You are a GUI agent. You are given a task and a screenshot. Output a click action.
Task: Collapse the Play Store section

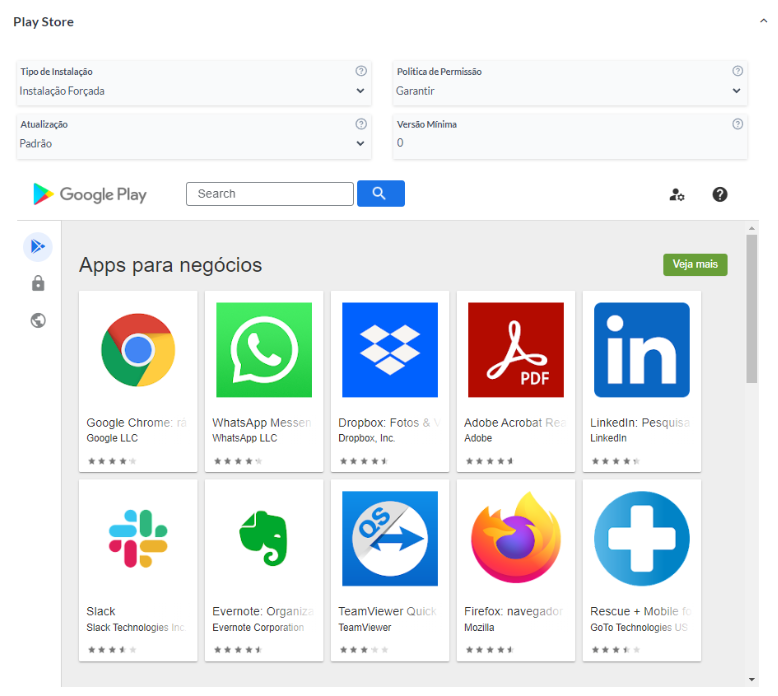[x=764, y=21]
